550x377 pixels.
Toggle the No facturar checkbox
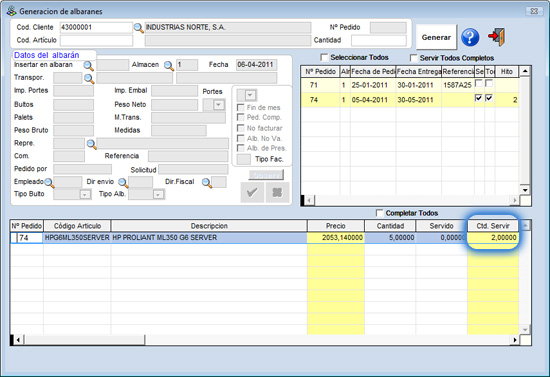tap(241, 128)
